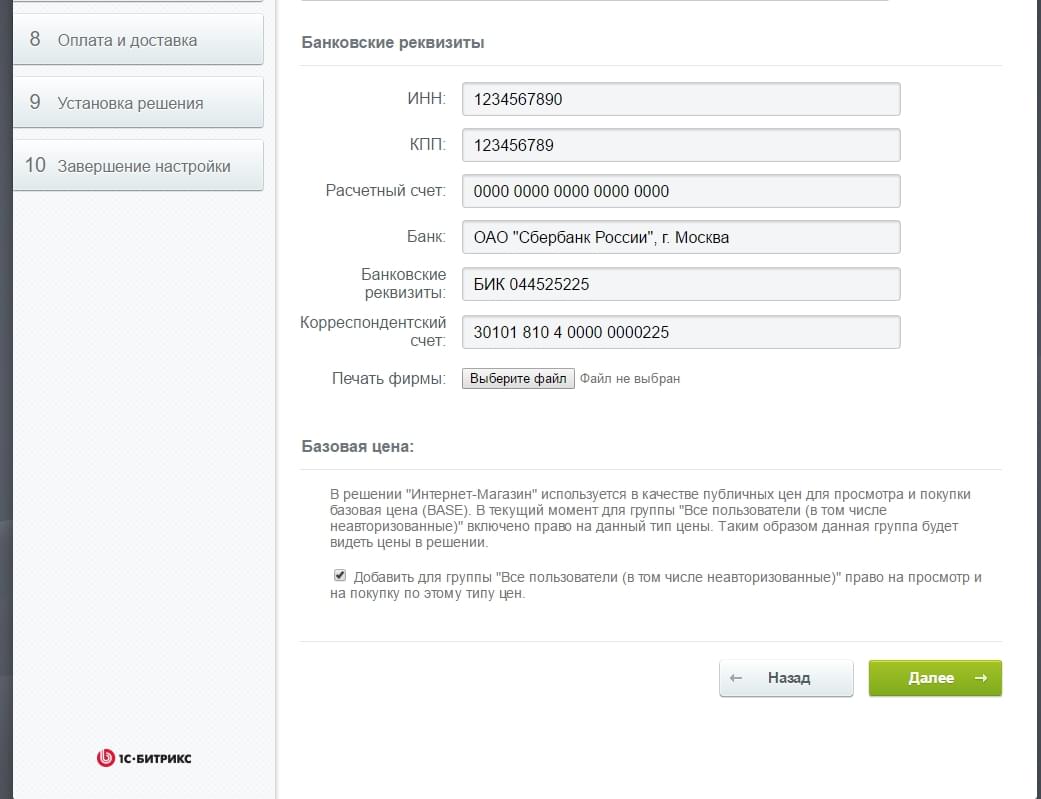Click the Добавить для группы checkbox label text
Screen dimensions: 1041x799
656,585
